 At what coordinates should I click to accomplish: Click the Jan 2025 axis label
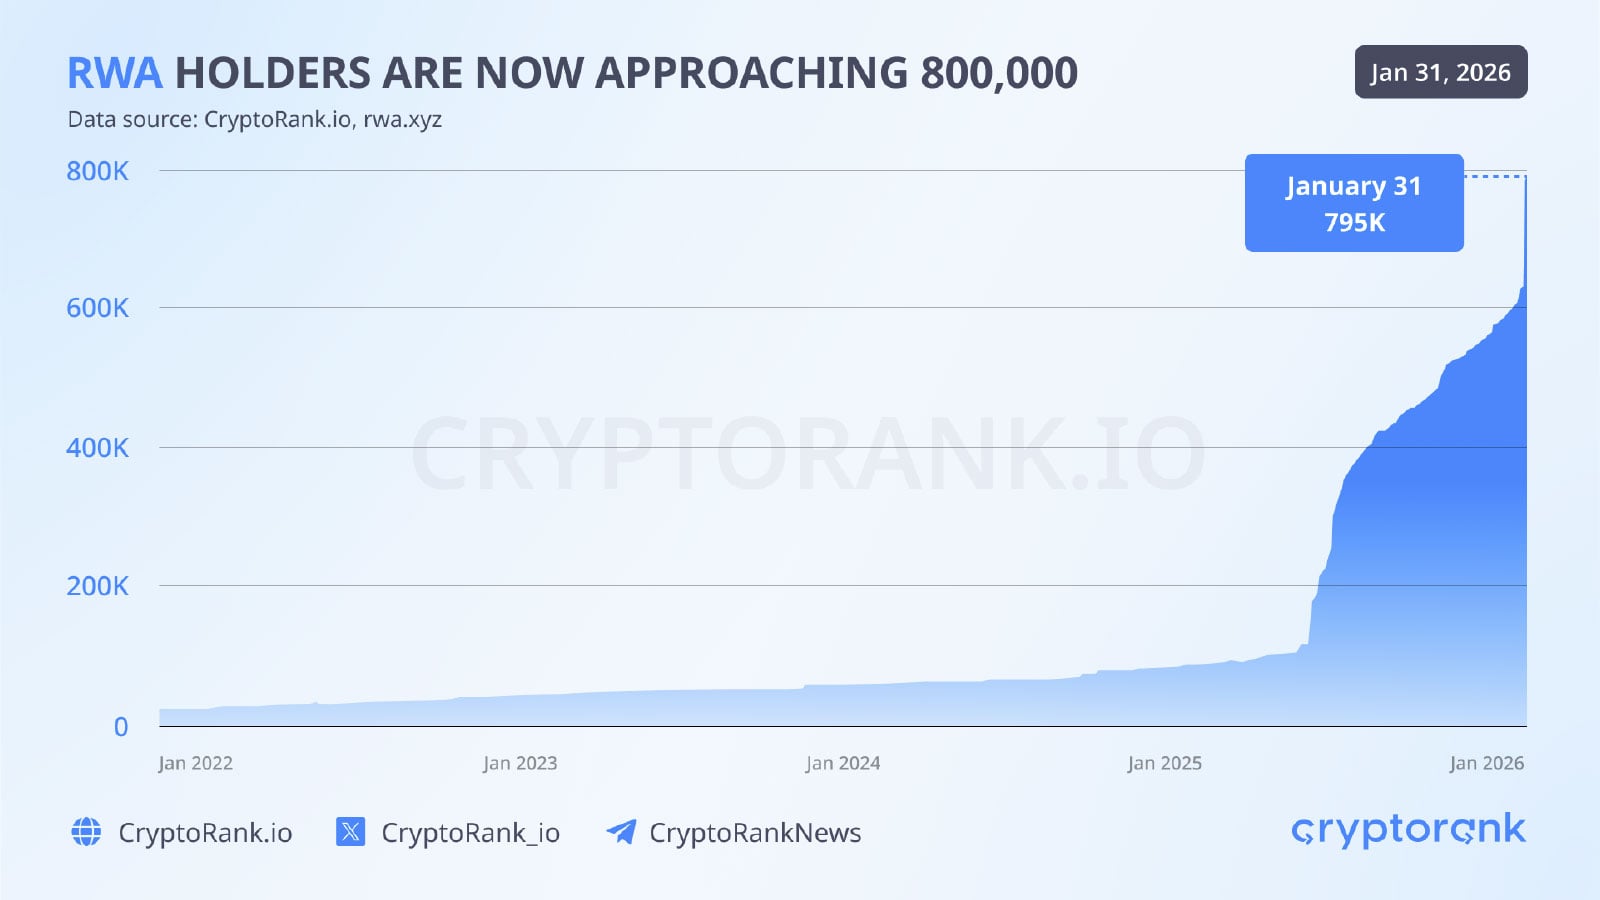coord(1165,763)
